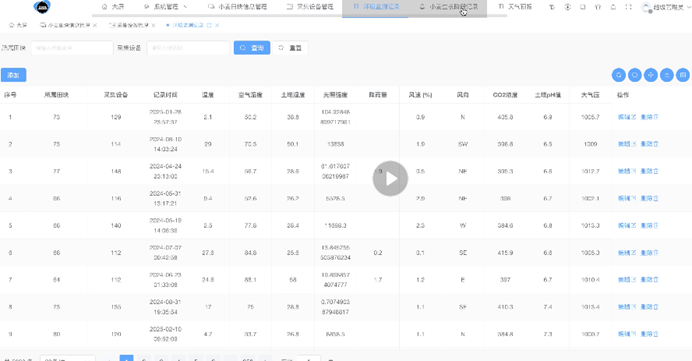Edit record row 5

tap(627, 226)
